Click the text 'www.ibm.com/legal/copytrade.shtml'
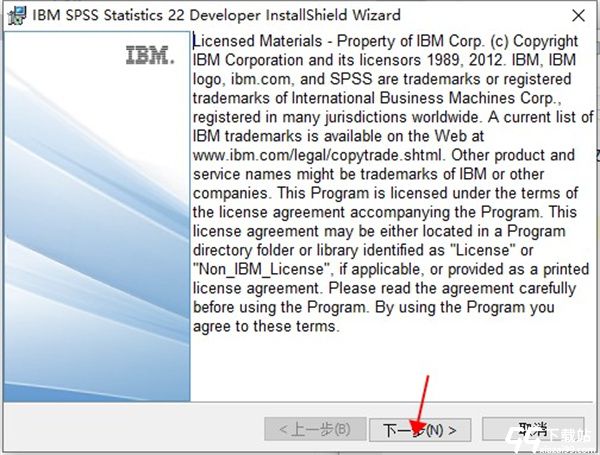 [x=318, y=155]
